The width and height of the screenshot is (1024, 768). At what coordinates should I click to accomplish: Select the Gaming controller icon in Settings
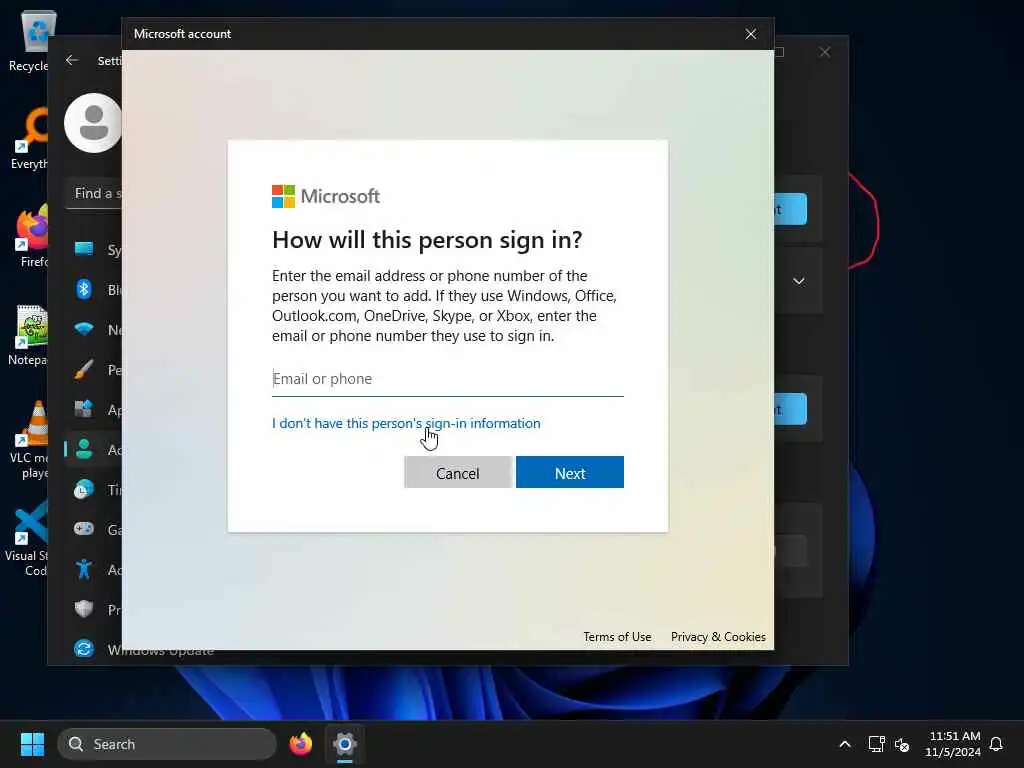click(x=84, y=529)
